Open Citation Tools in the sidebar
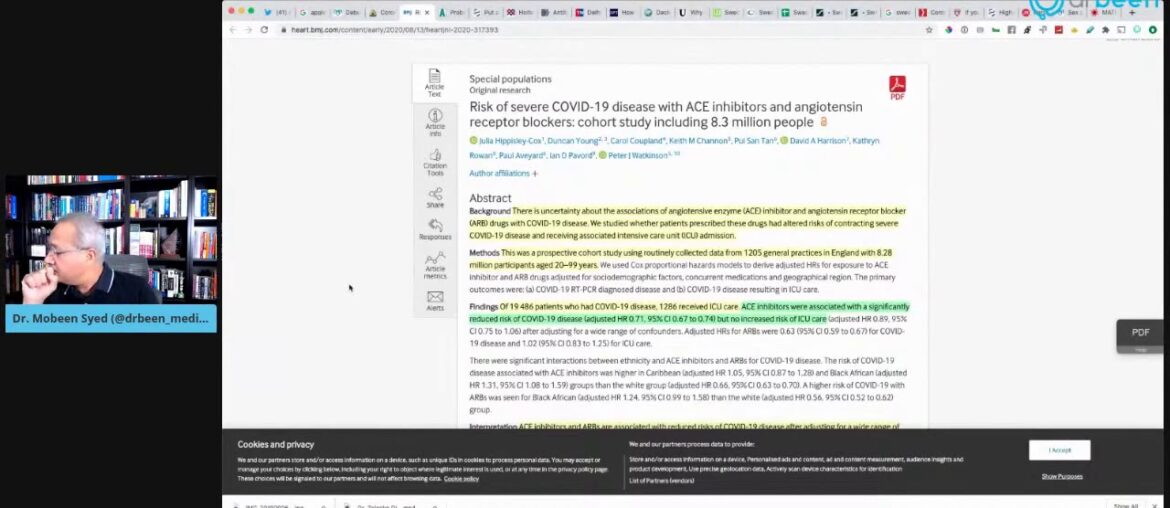1170x508 pixels. [x=435, y=160]
